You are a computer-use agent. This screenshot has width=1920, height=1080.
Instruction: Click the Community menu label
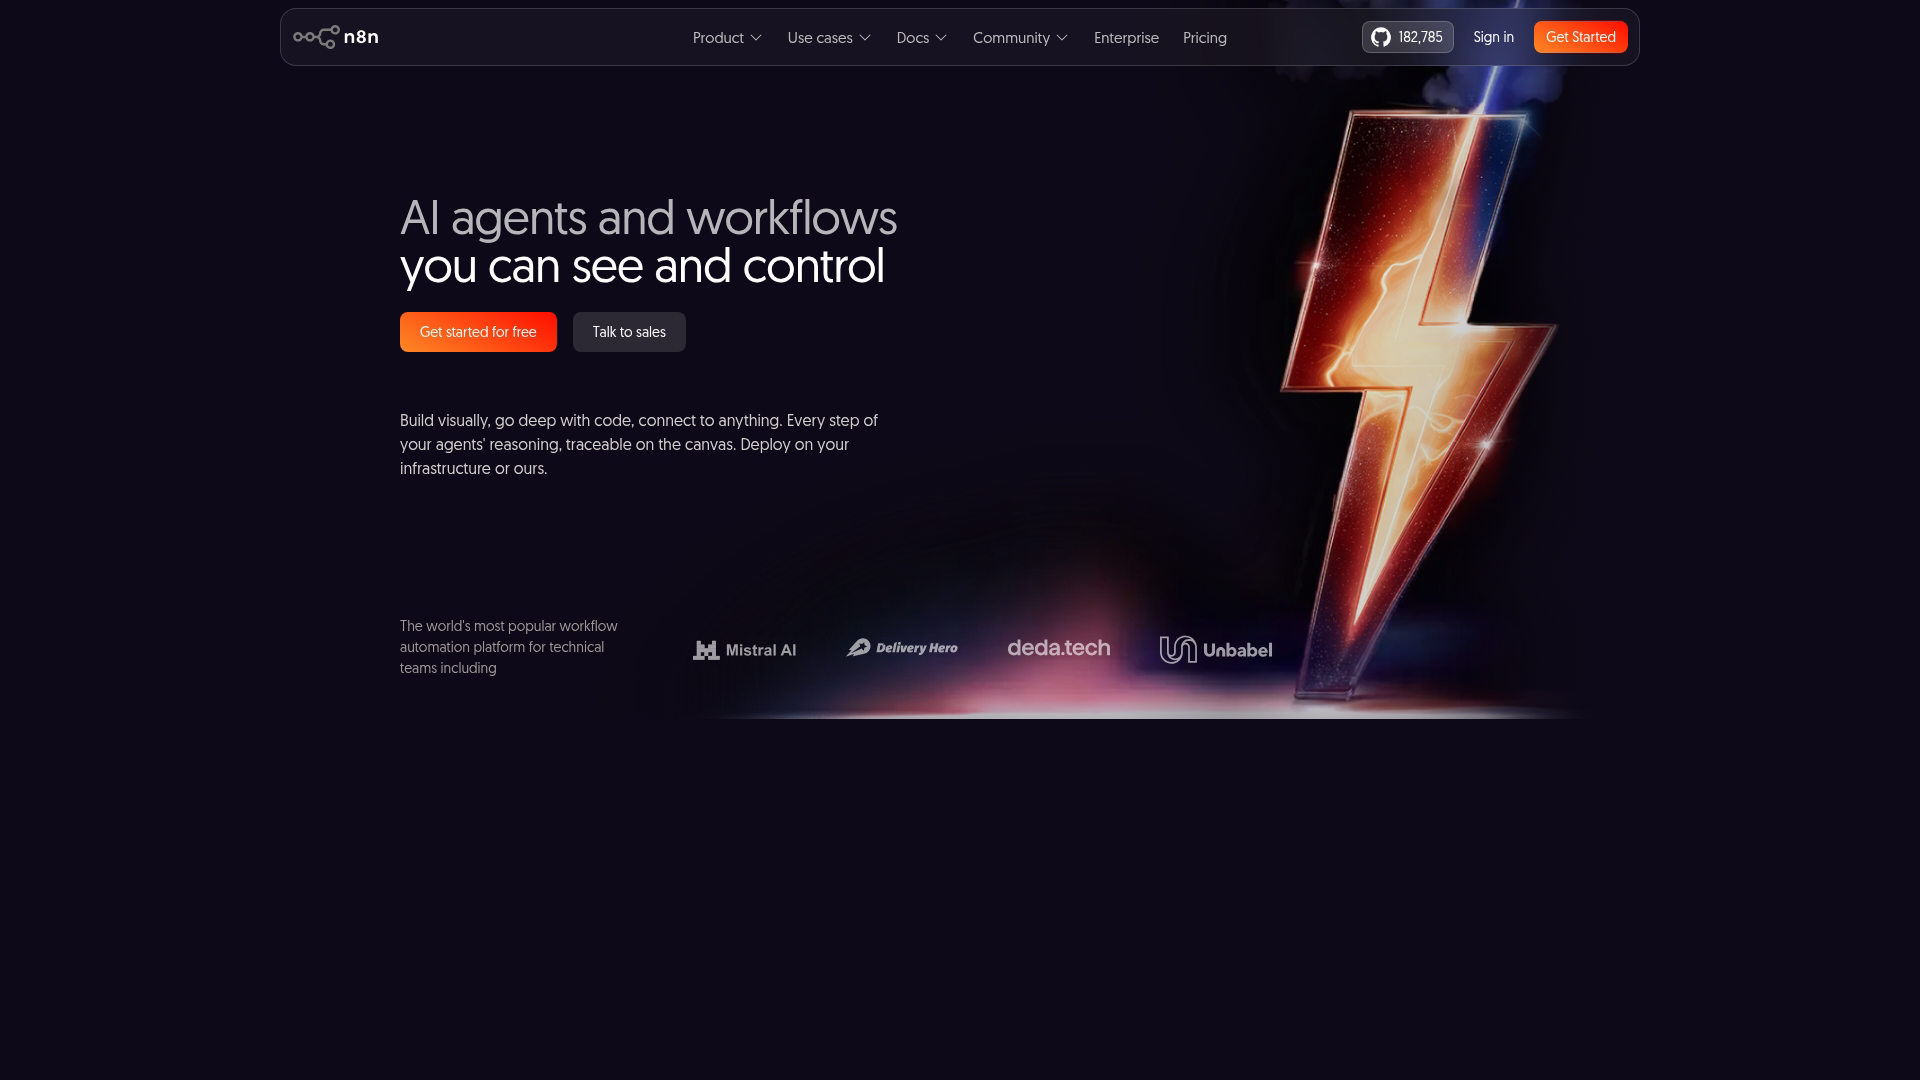click(x=1011, y=38)
